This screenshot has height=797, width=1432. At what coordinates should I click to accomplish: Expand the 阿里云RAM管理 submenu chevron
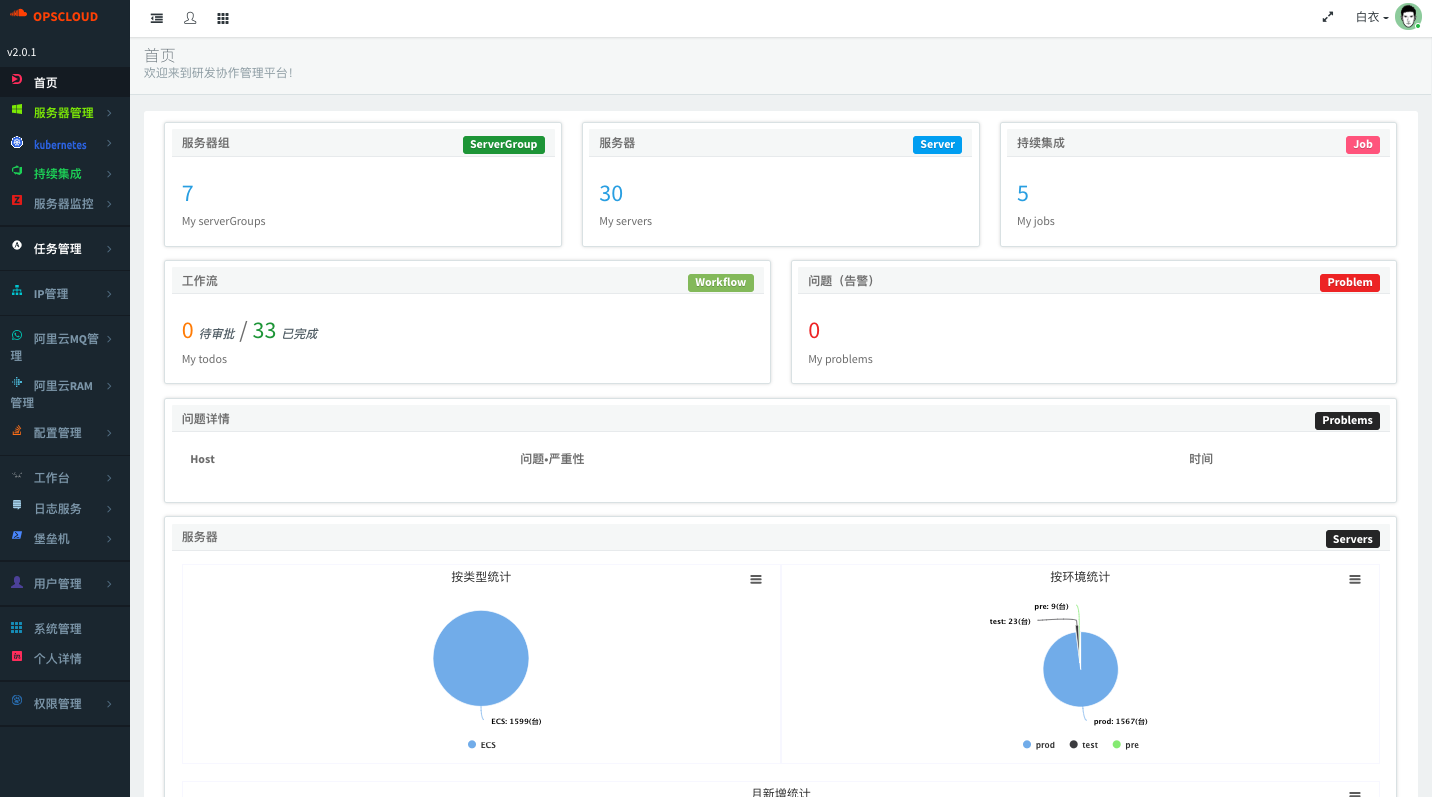109,386
